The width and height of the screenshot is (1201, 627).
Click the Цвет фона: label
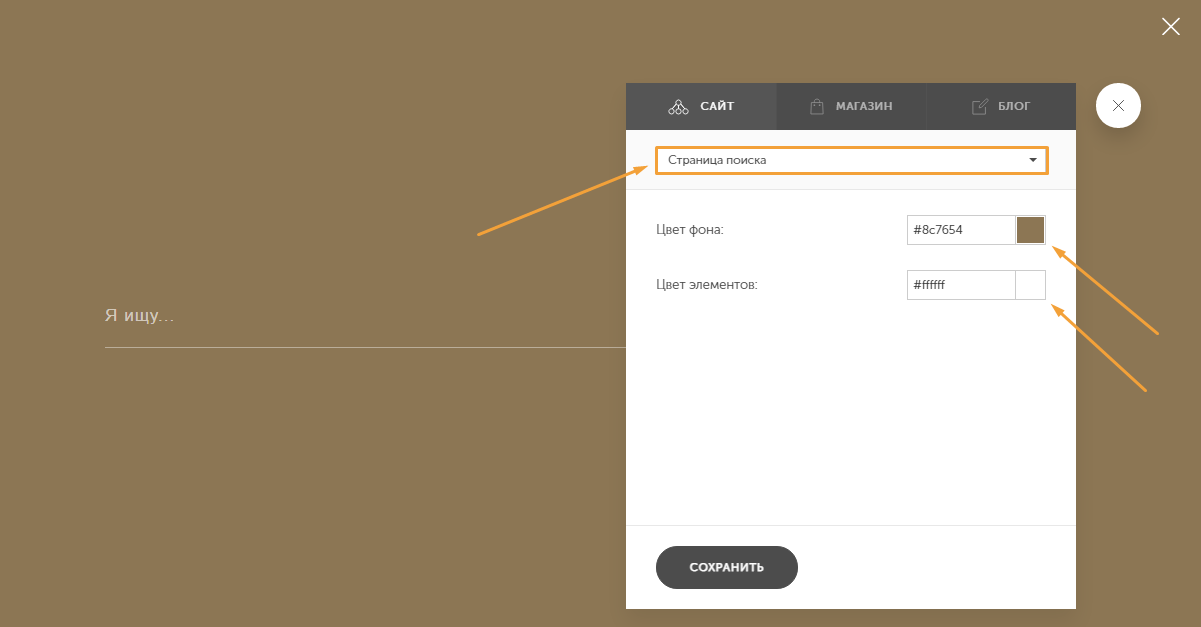(690, 230)
